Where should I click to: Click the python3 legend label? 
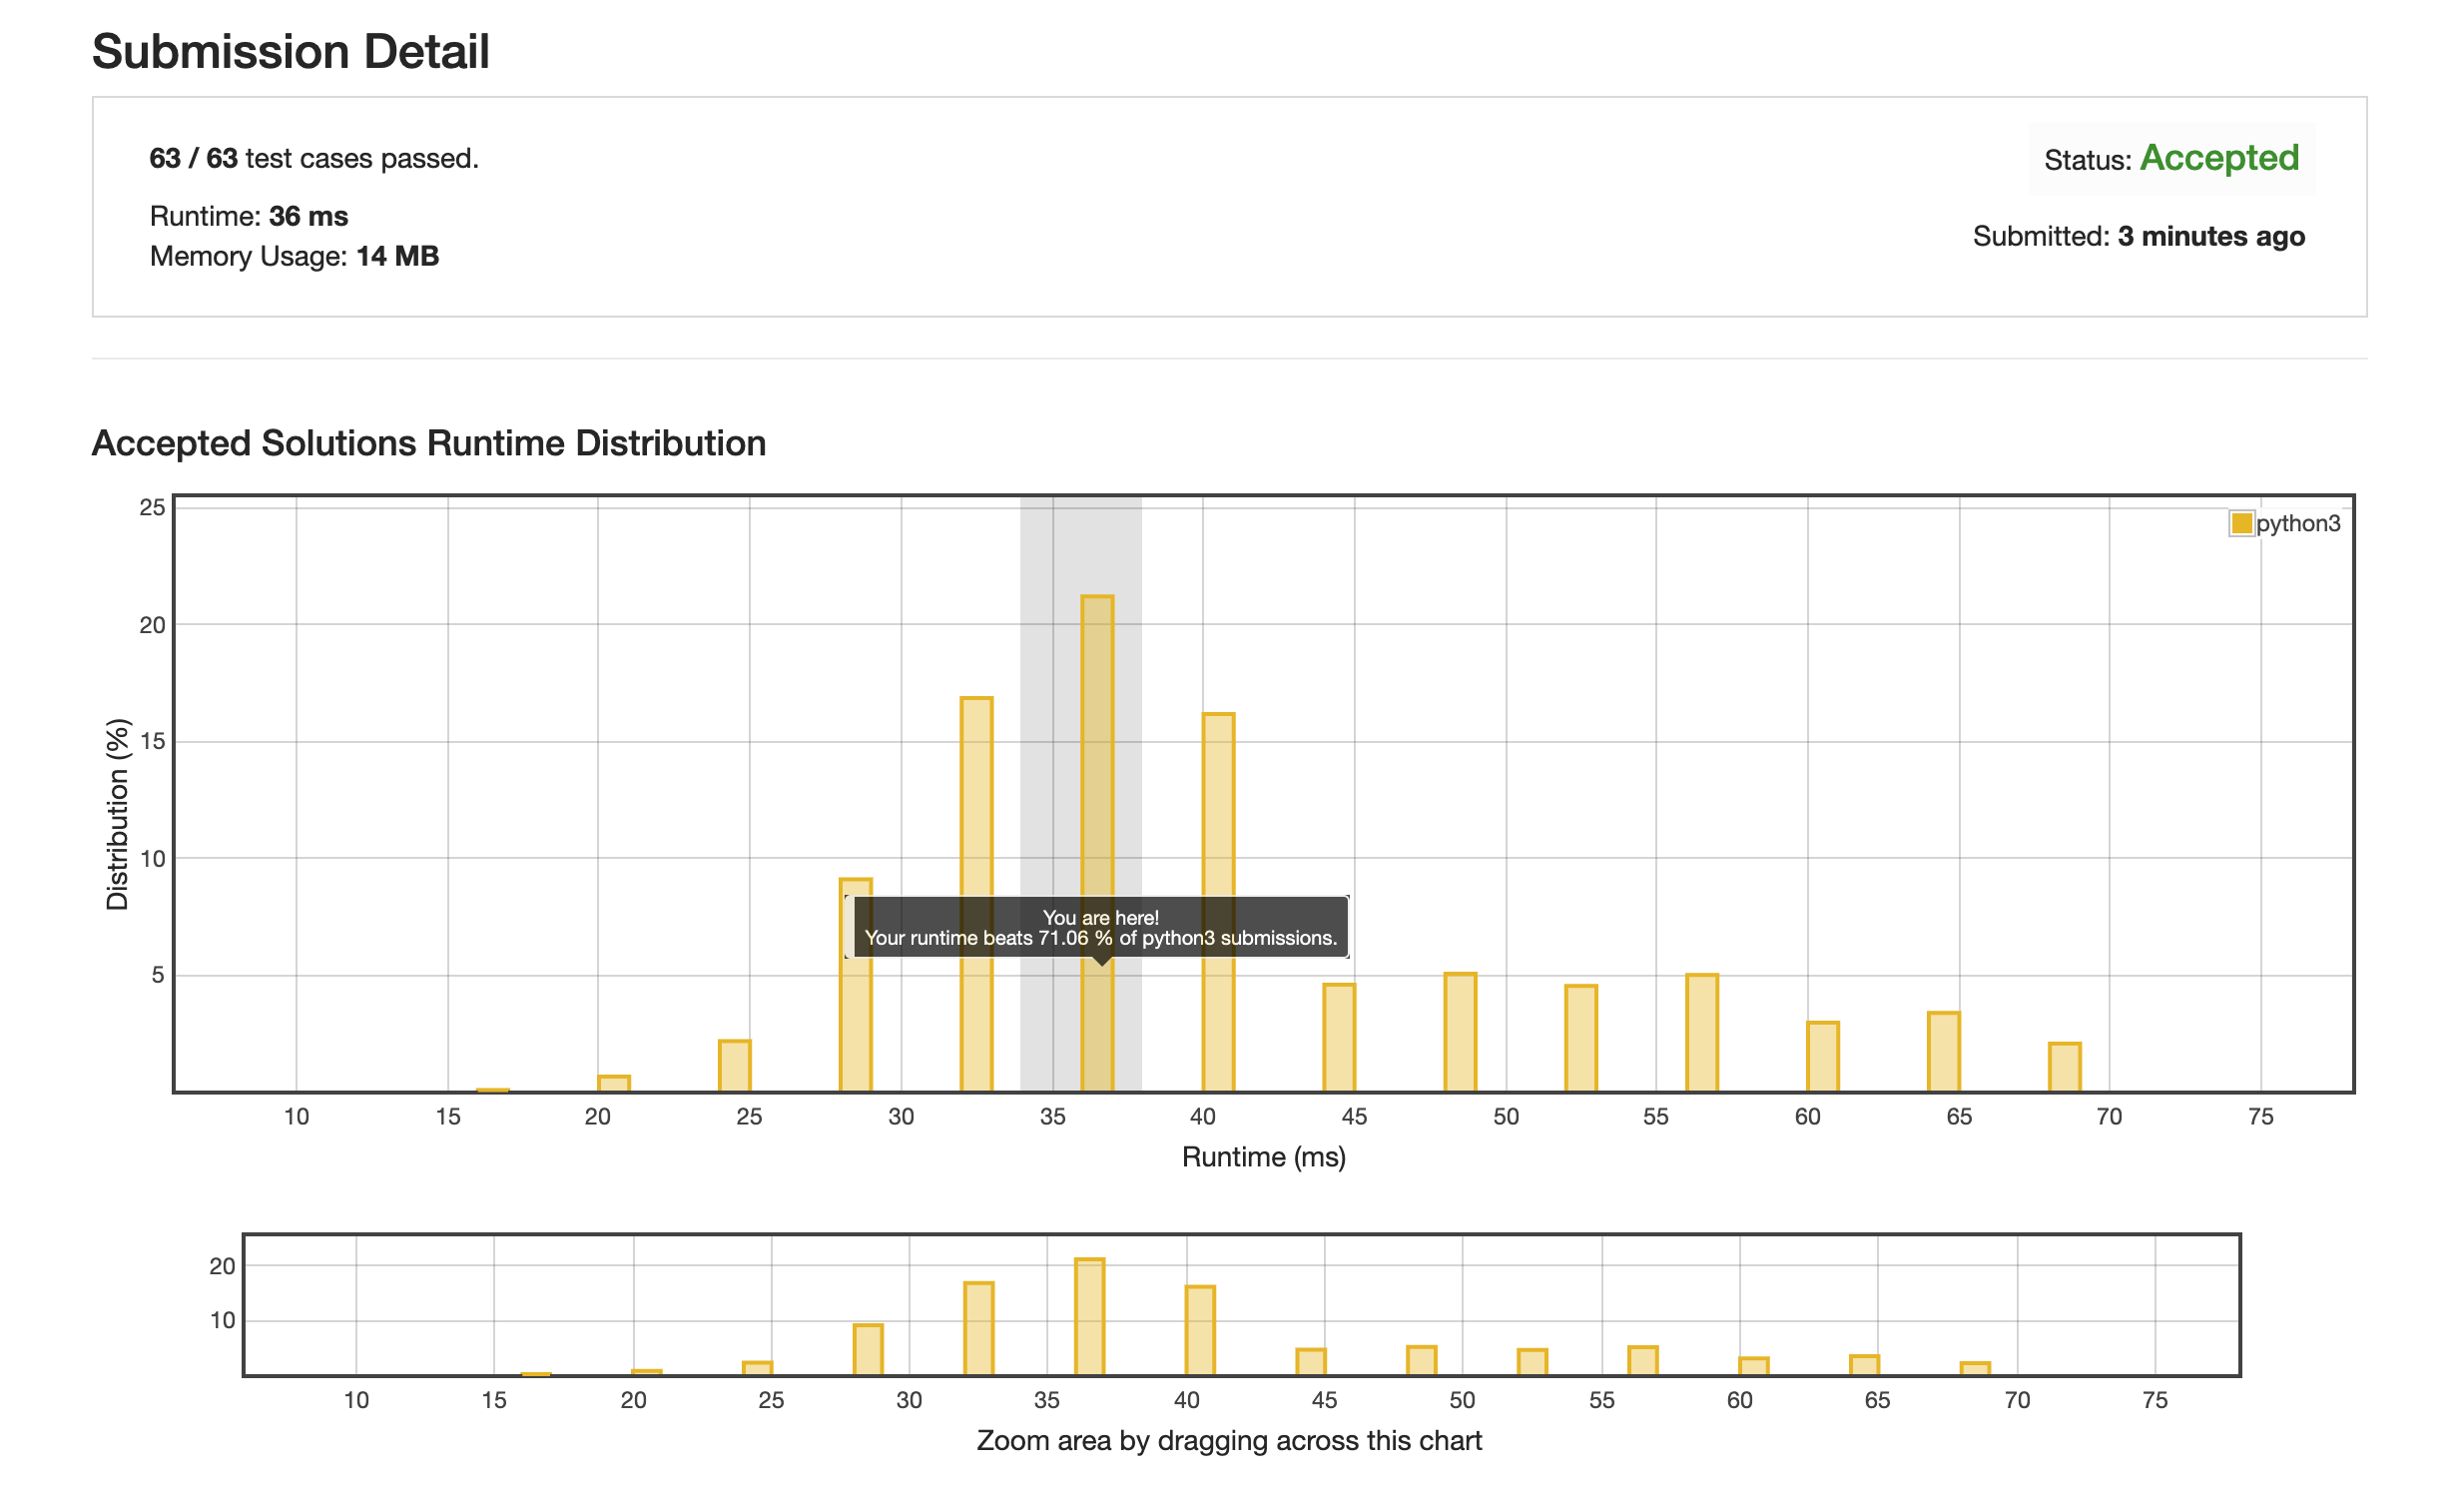(x=2298, y=523)
